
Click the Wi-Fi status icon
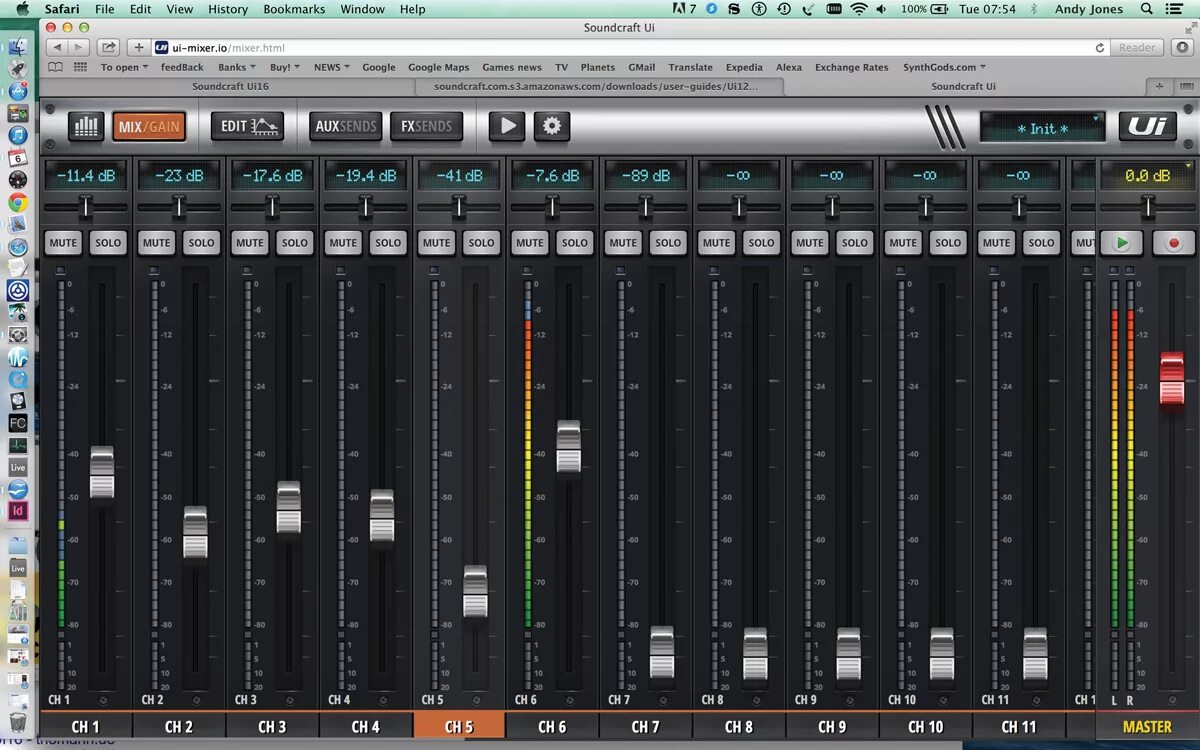(x=859, y=9)
